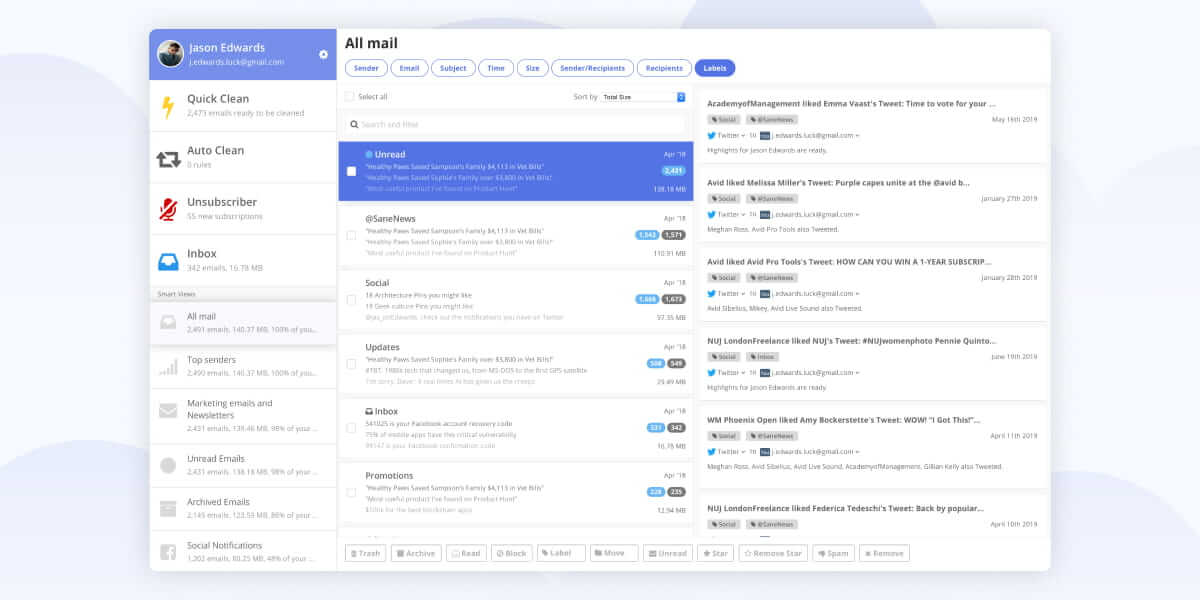1200x600 pixels.
Task: Click the Marketing emails envelope icon
Action: (168, 410)
